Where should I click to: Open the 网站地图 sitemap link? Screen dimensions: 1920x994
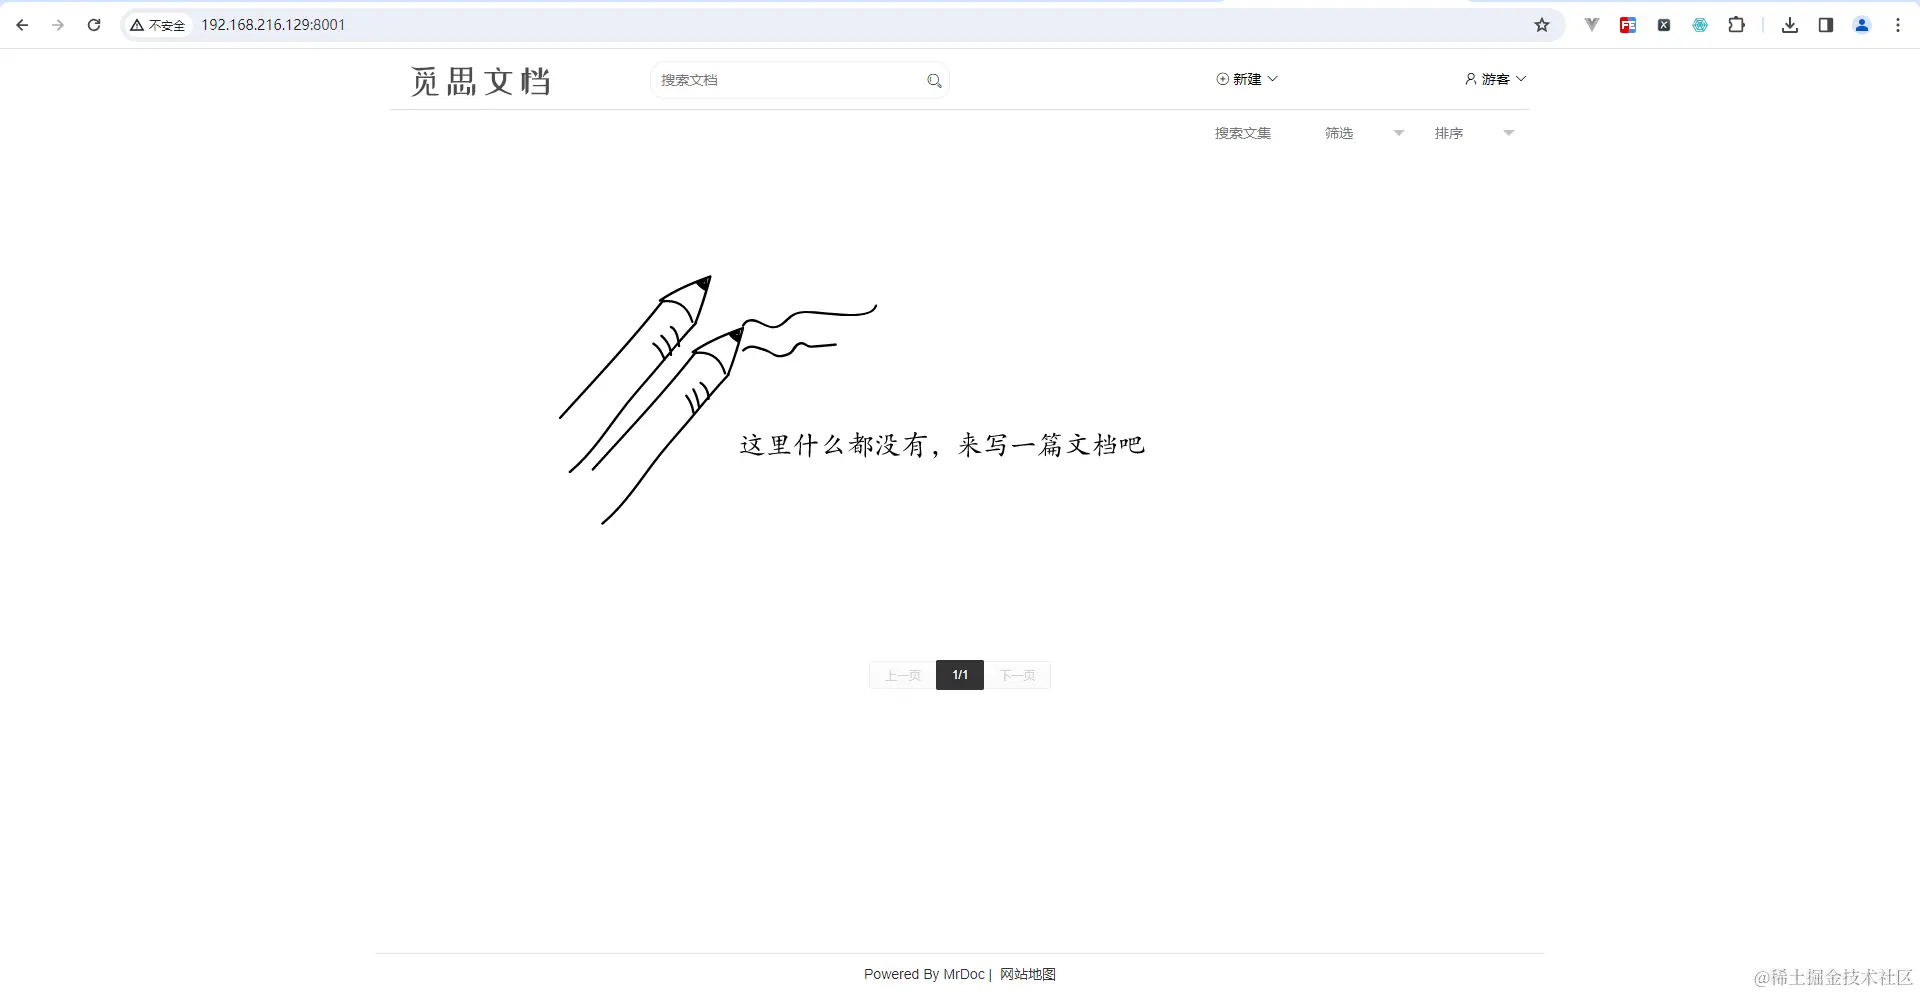(1027, 973)
